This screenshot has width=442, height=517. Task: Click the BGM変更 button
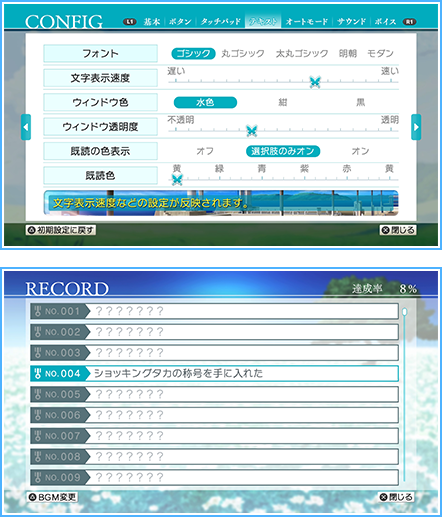pos(52,497)
